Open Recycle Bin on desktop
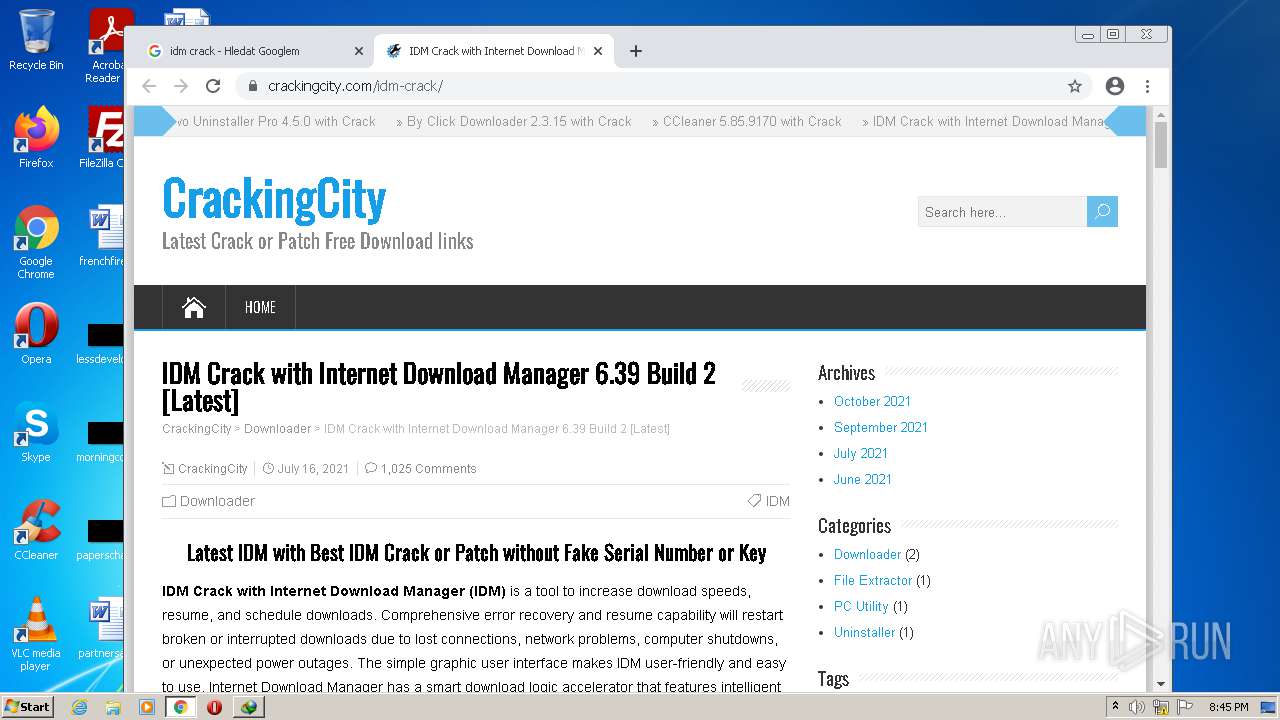The image size is (1280, 720). click(36, 41)
